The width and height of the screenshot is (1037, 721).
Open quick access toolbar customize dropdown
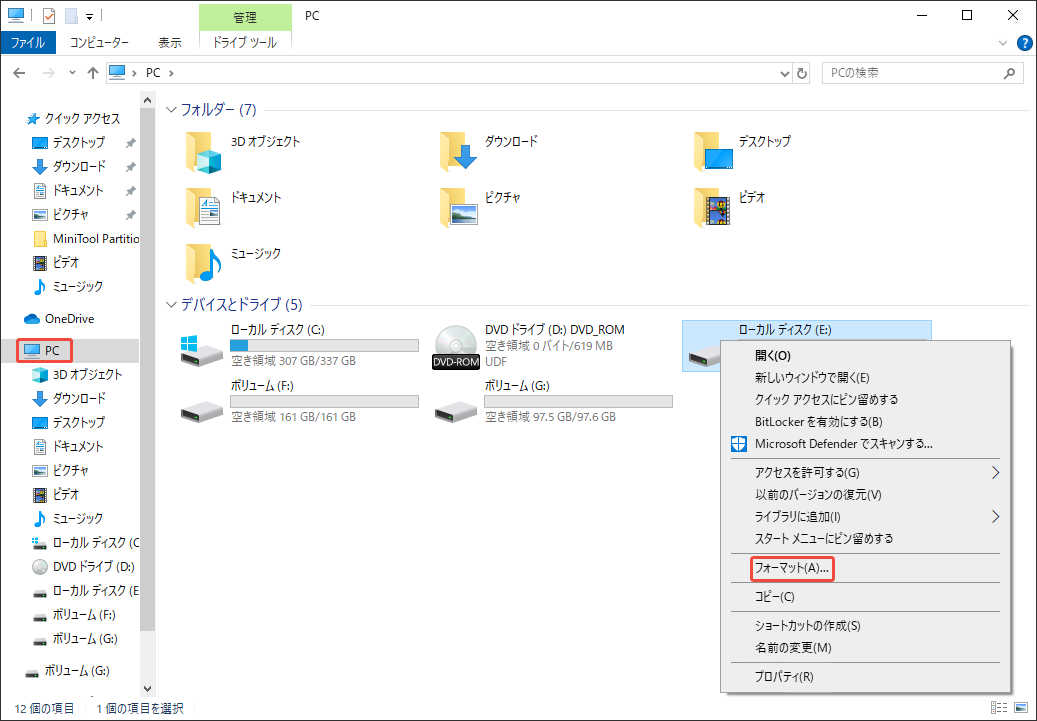tap(89, 17)
